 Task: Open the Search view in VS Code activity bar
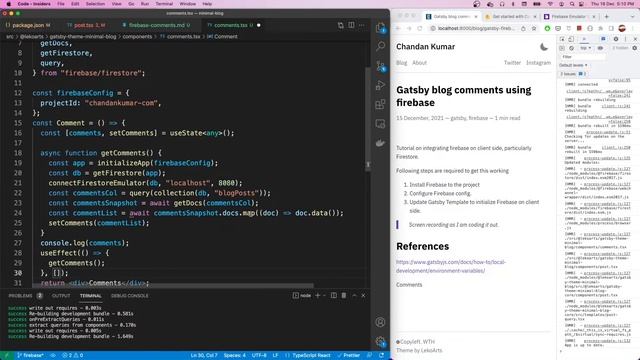[x=380, y=46]
